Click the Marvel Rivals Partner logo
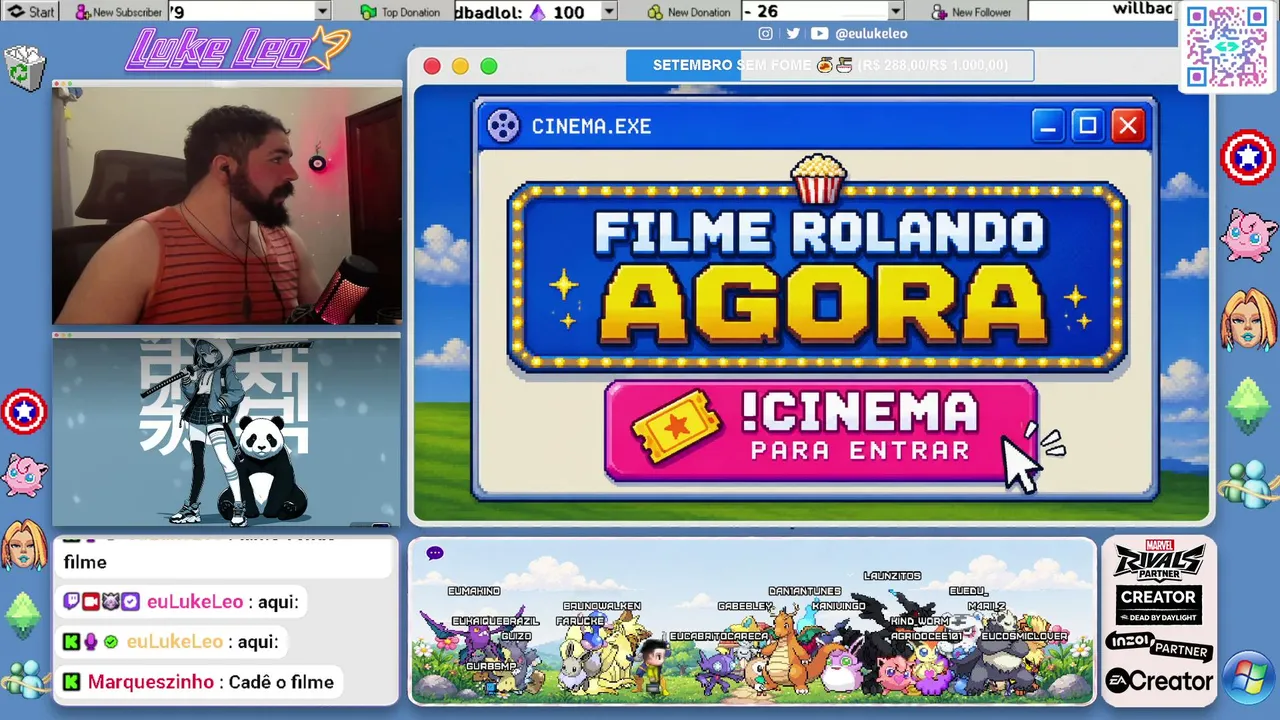This screenshot has height=720, width=1280. point(1159,559)
